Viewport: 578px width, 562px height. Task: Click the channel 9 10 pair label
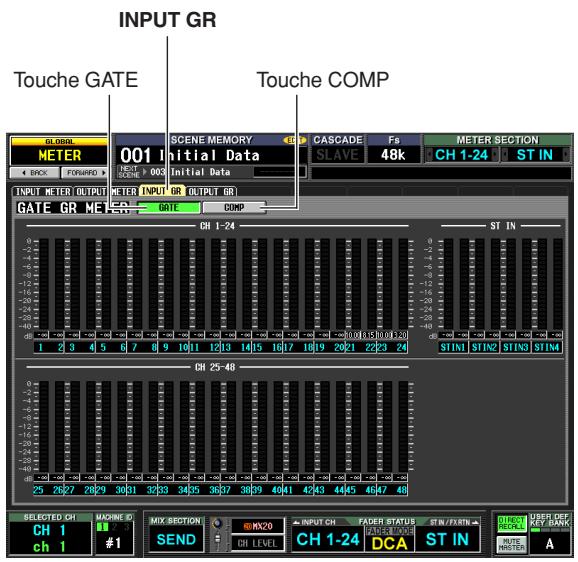(174, 347)
